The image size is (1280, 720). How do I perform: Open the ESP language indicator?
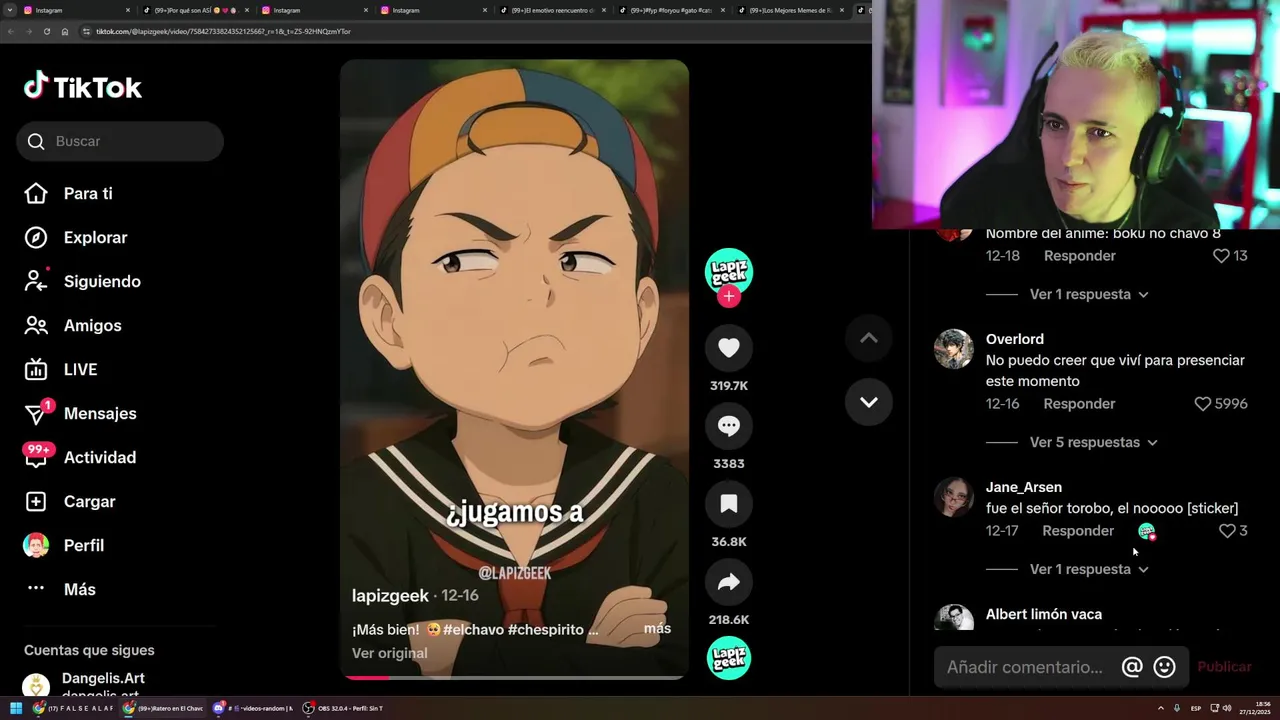[x=1196, y=708]
